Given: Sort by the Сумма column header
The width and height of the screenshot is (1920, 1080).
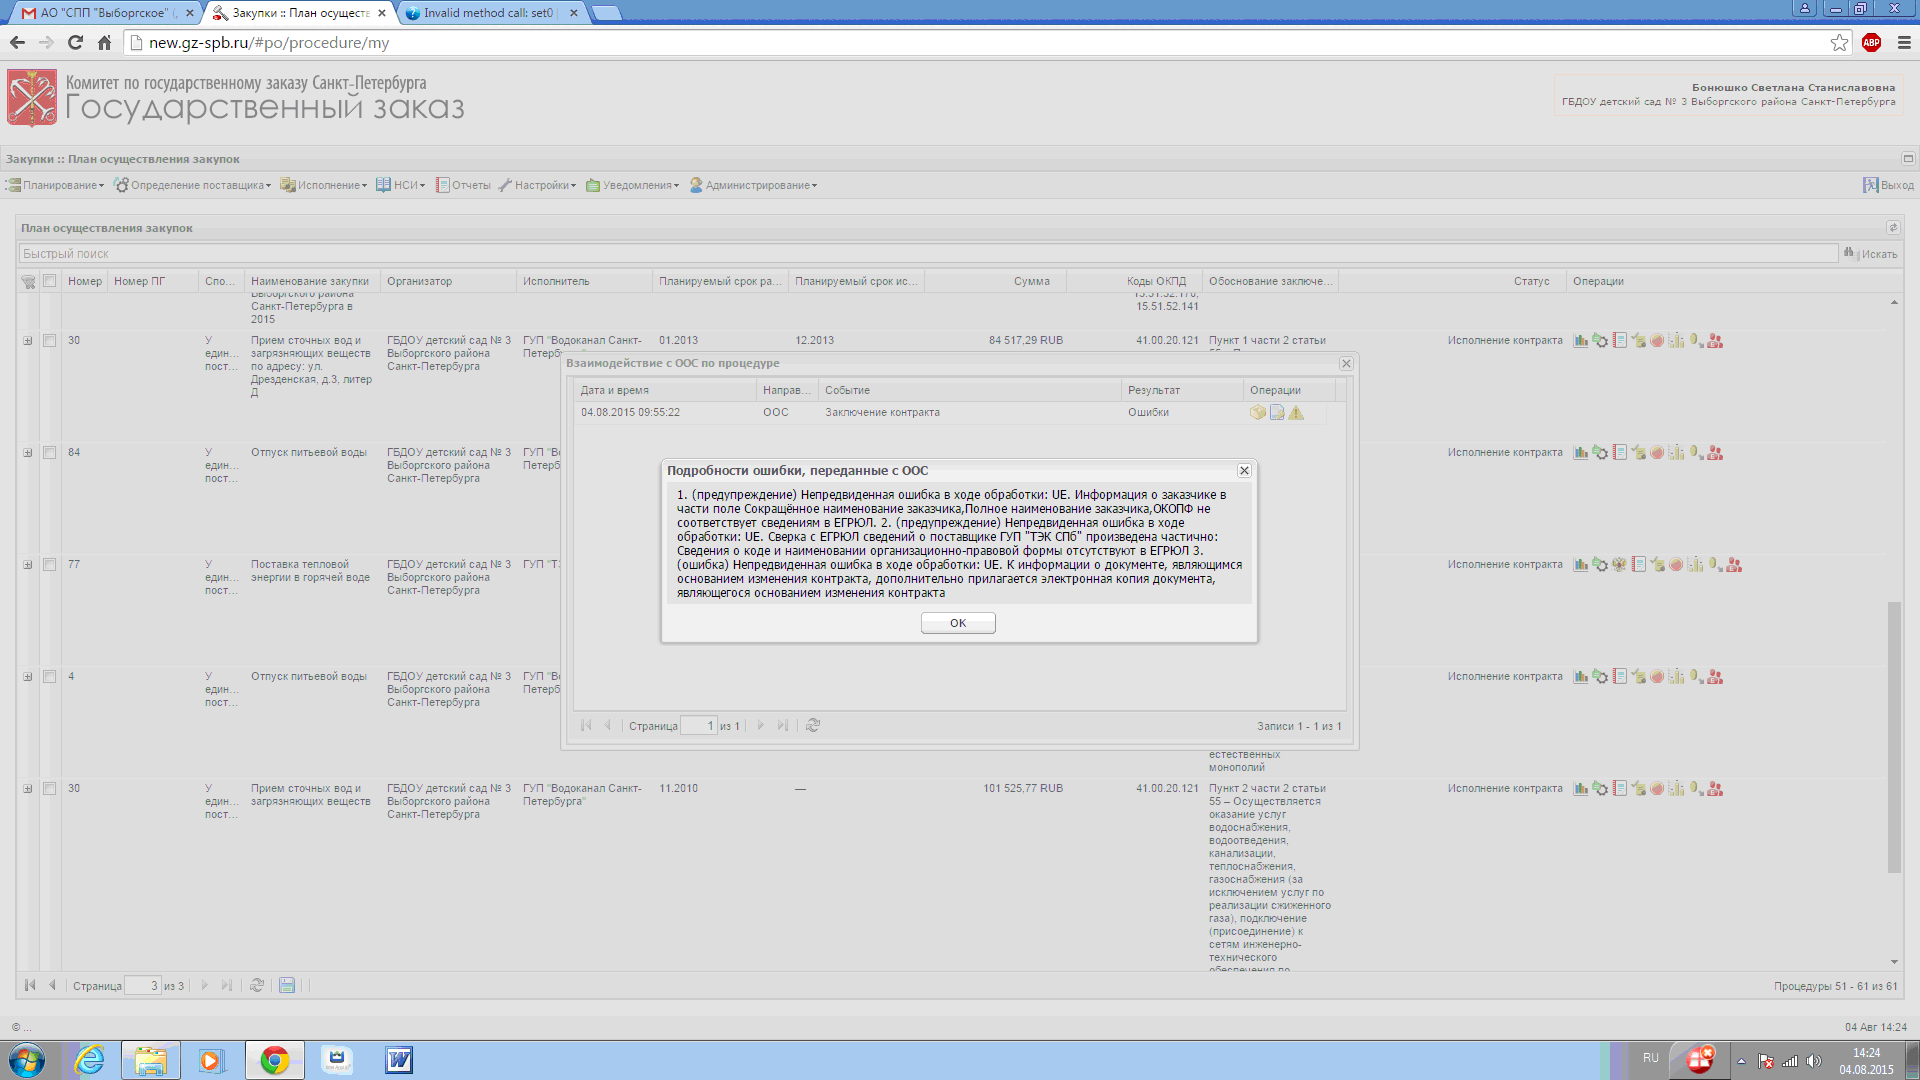Looking at the screenshot, I should (x=1032, y=281).
